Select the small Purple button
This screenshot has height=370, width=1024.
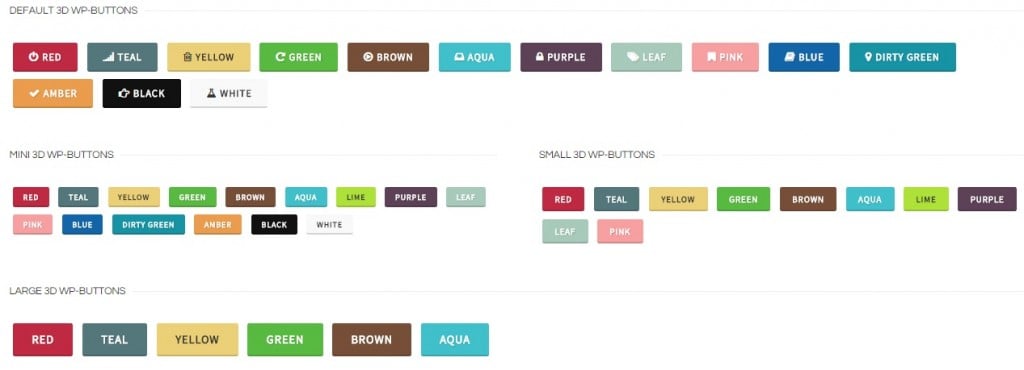987,199
